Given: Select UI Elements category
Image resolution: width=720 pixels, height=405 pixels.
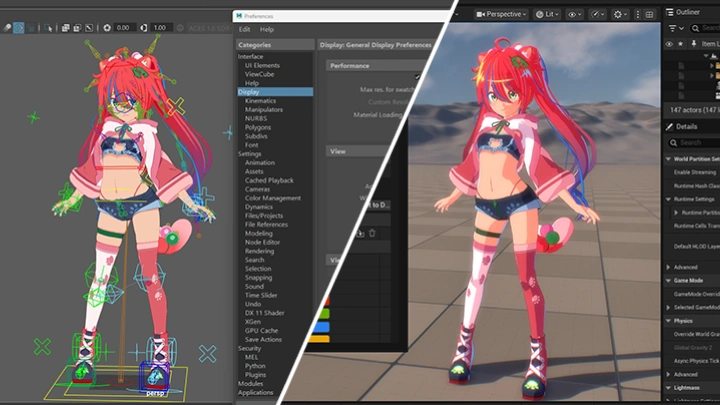Looking at the screenshot, I should point(262,65).
